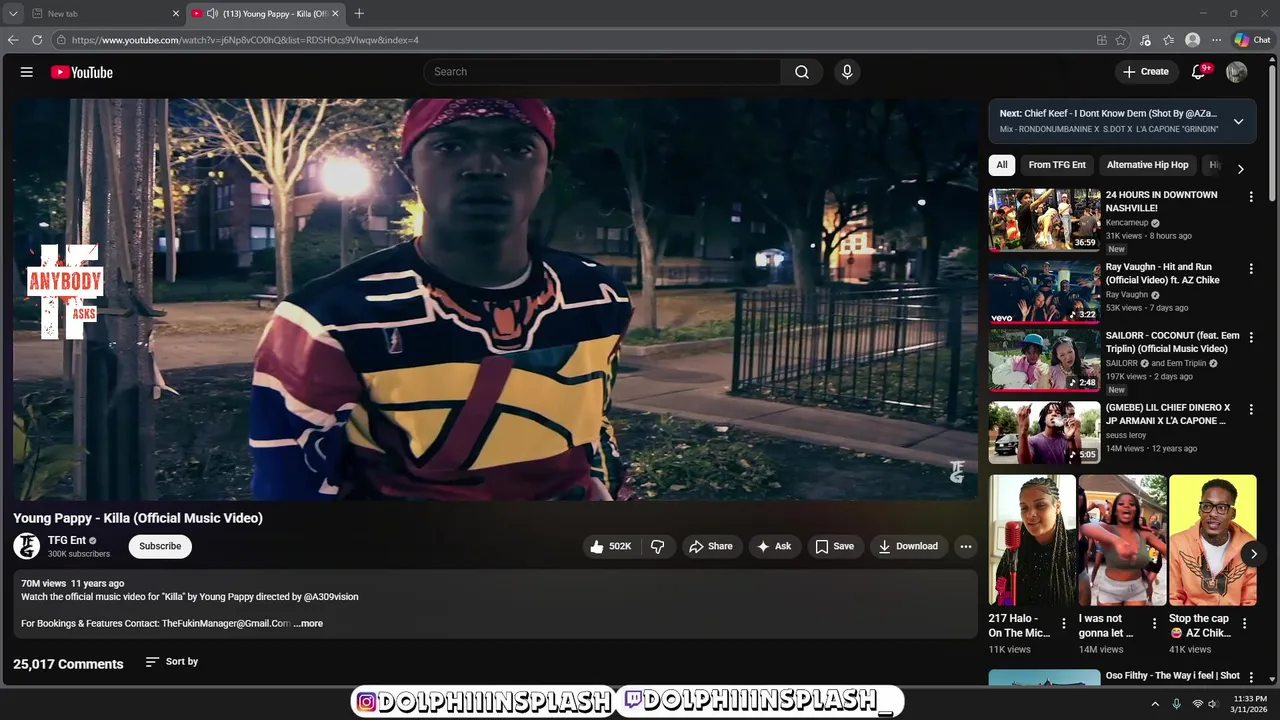Open browser media control music icon
The image size is (1280, 720).
1145,40
